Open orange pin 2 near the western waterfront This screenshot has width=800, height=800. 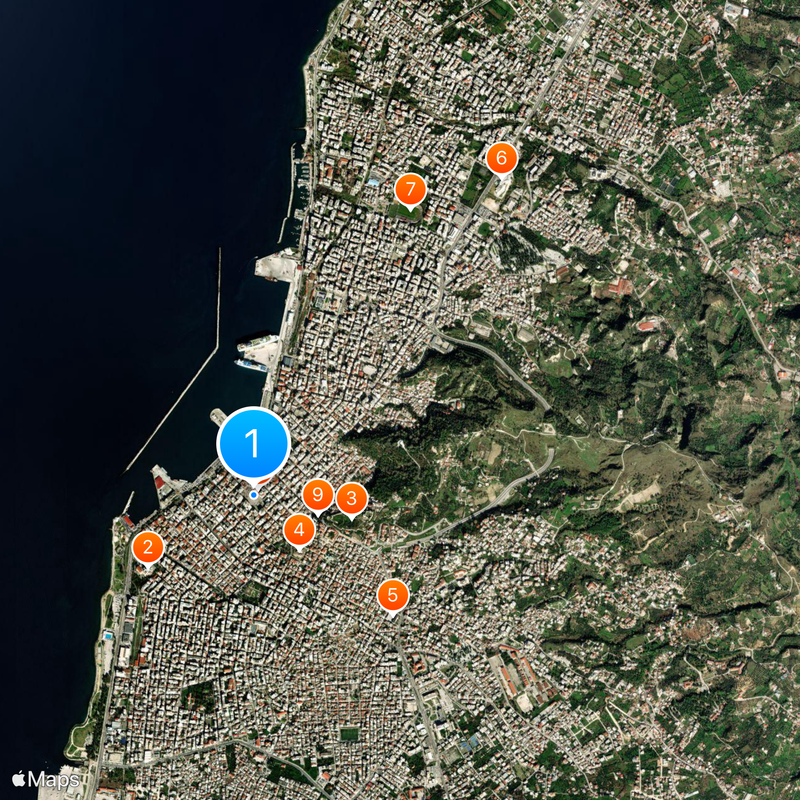click(148, 546)
